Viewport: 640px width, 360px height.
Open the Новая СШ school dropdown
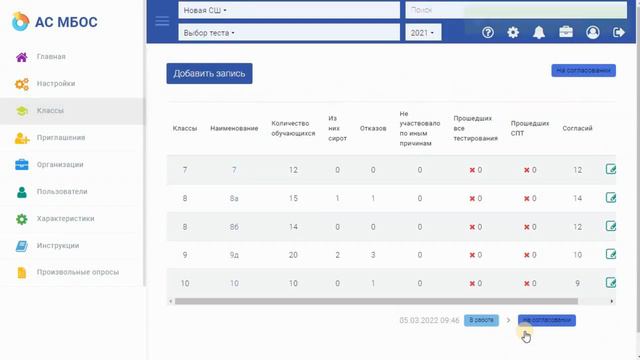click(289, 10)
